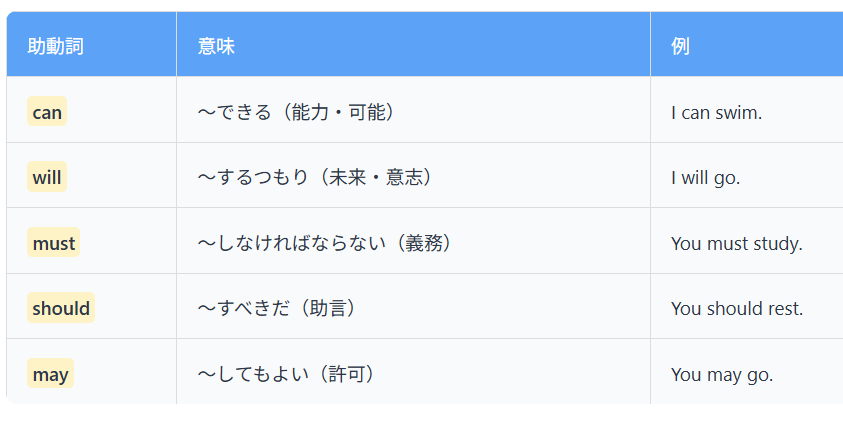The height and width of the screenshot is (422, 843).
Task: Select the example 'You must study.'
Action: click(736, 243)
